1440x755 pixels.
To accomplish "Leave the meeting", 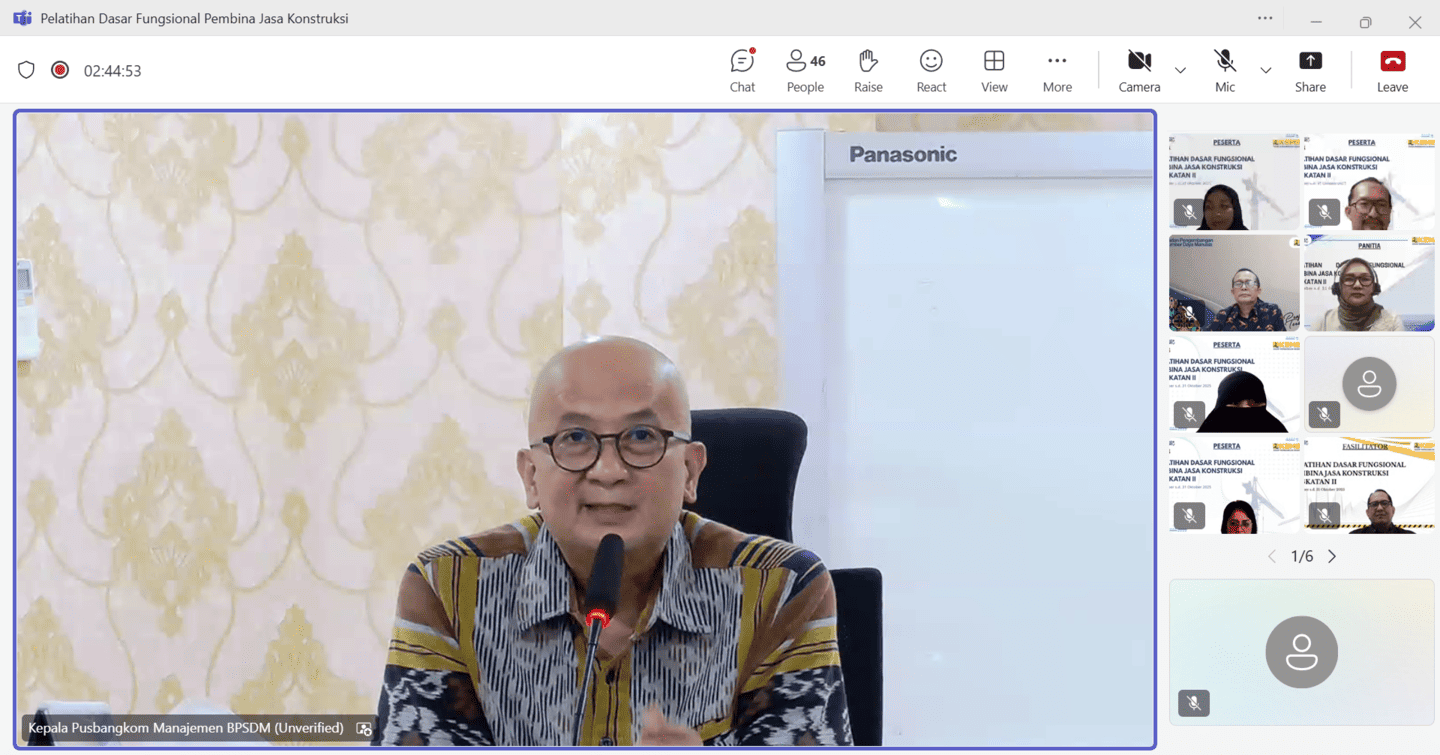I will point(1392,71).
